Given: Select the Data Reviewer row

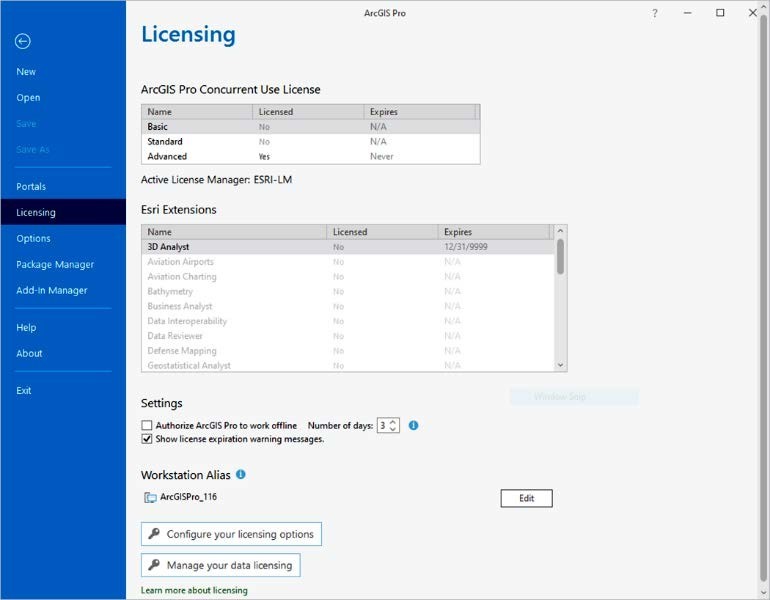Looking at the screenshot, I should (x=348, y=335).
